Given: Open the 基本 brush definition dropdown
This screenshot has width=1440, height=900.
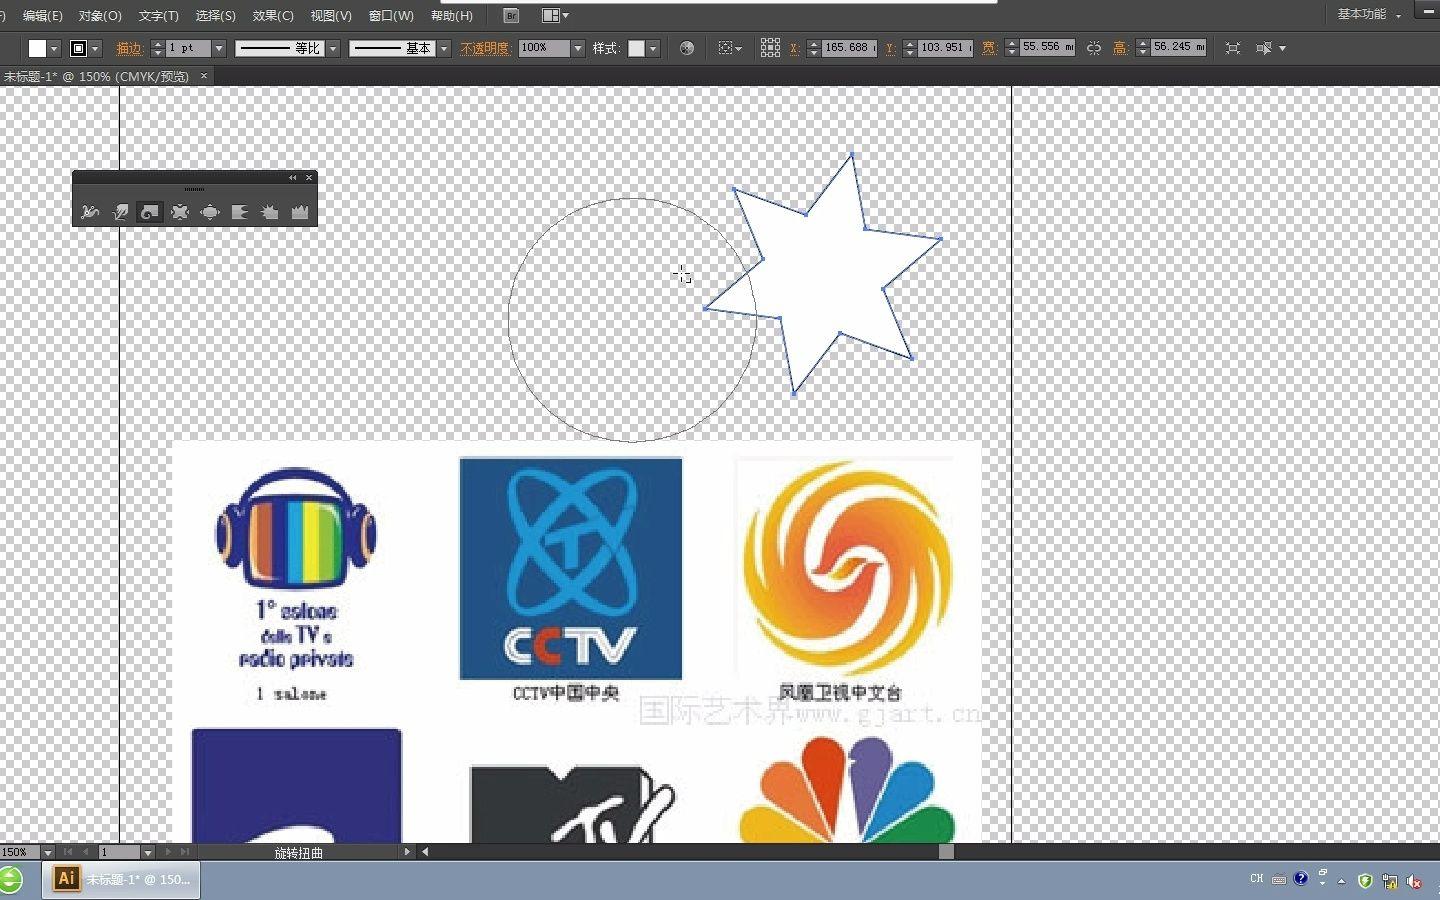Looking at the screenshot, I should (x=444, y=48).
